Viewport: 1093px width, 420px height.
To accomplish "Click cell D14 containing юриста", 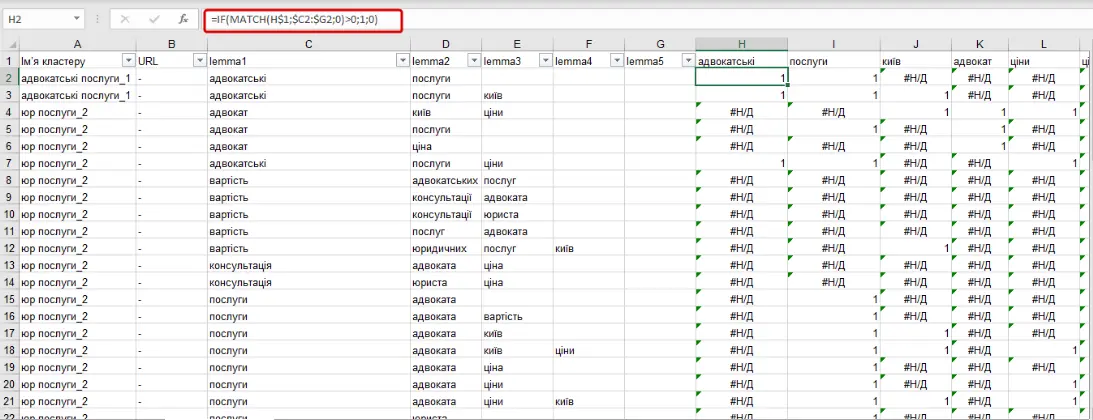I will coord(445,282).
